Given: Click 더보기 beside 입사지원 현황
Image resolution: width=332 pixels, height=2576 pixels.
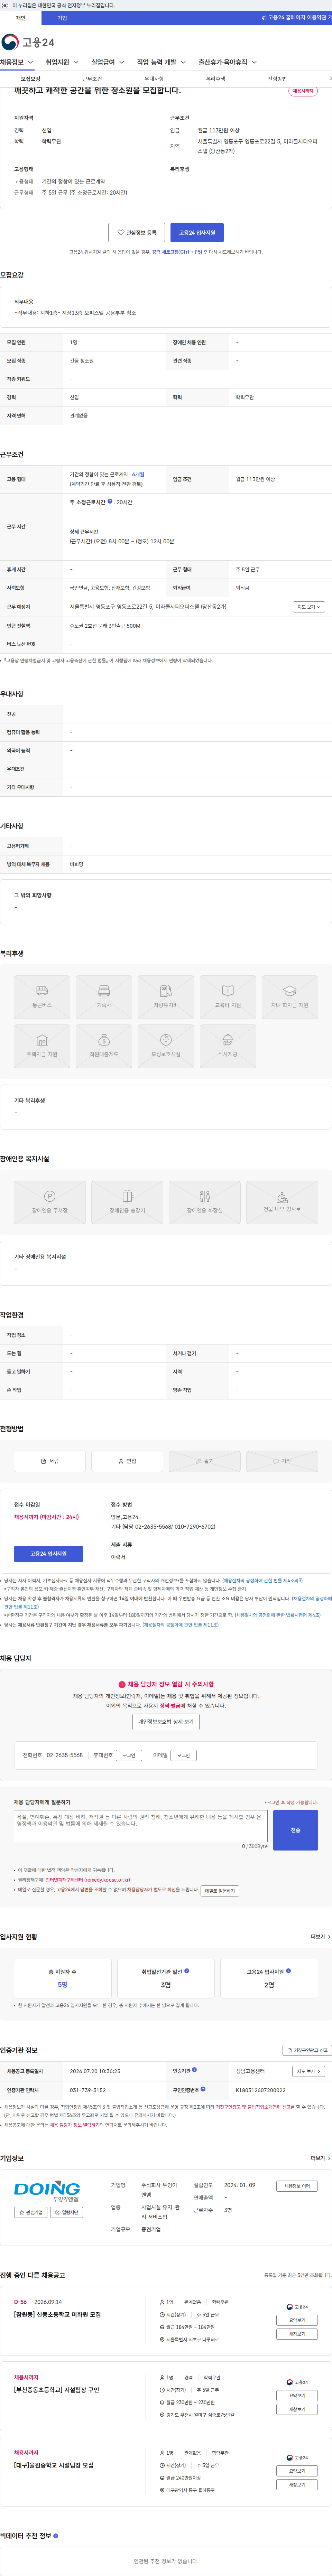Looking at the screenshot, I should point(320,1937).
